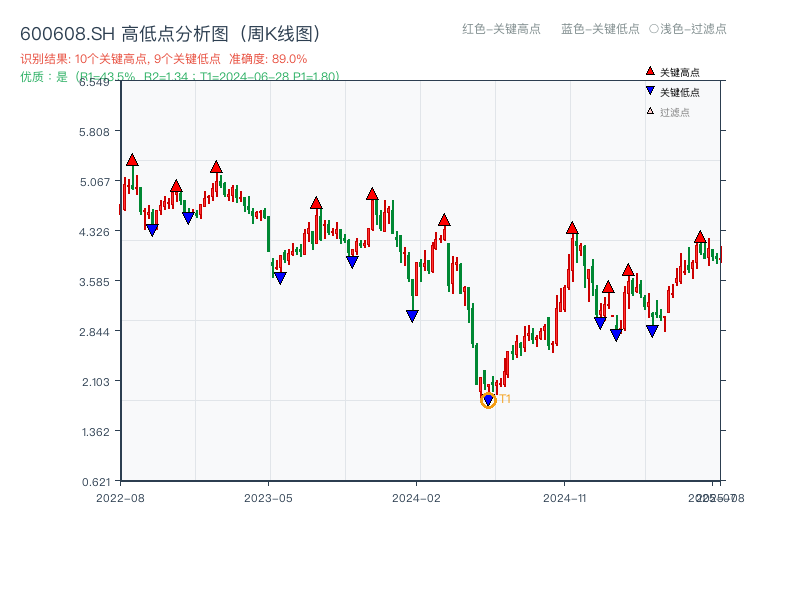Toggle the circle beside 浅色-过滤点
The width and height of the screenshot is (800, 600).
point(653,29)
